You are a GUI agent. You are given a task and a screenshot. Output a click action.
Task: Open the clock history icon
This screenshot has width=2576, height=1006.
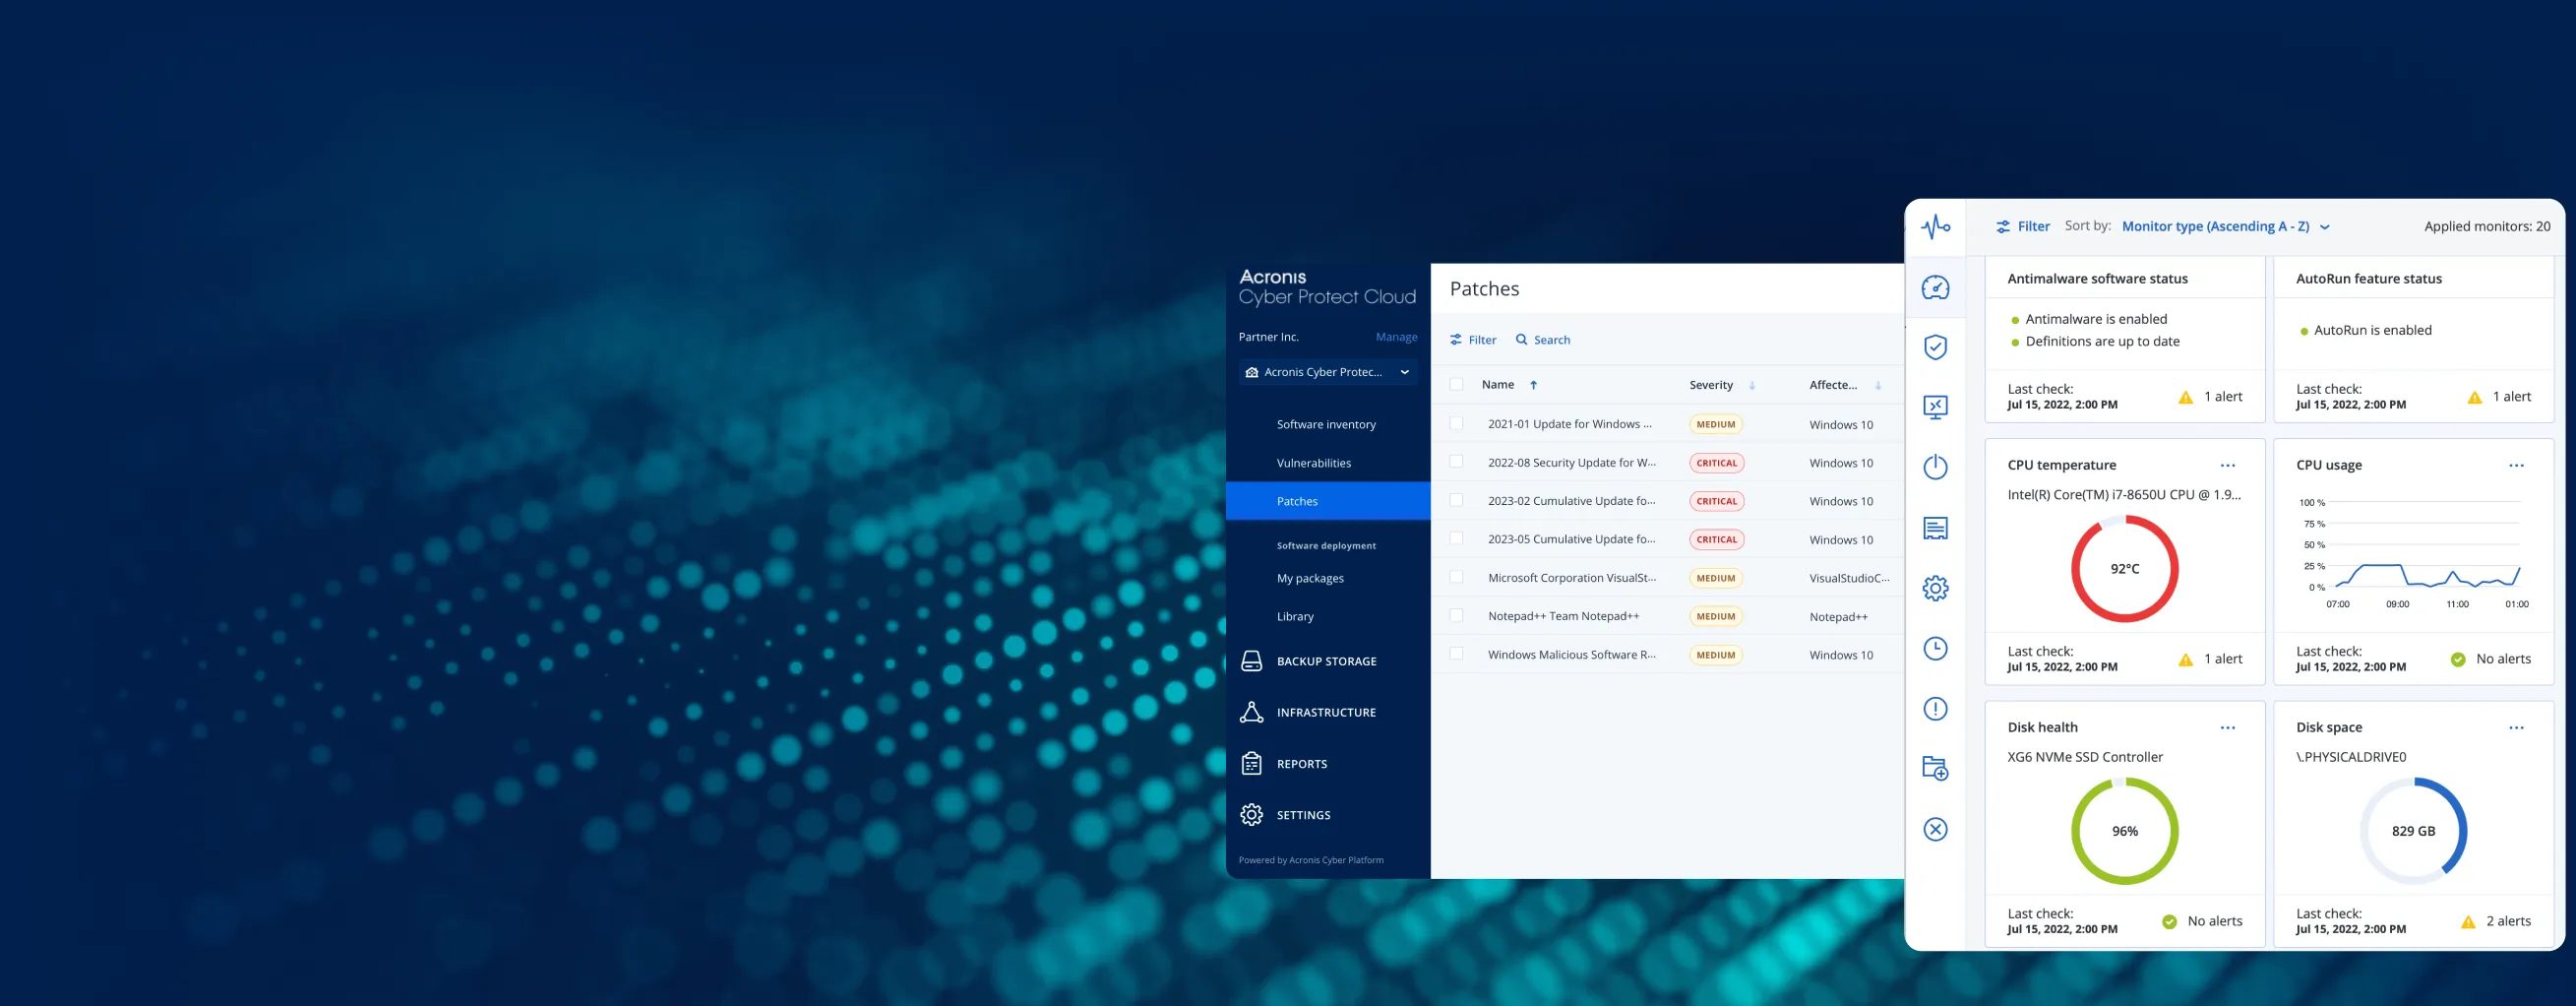click(1935, 648)
